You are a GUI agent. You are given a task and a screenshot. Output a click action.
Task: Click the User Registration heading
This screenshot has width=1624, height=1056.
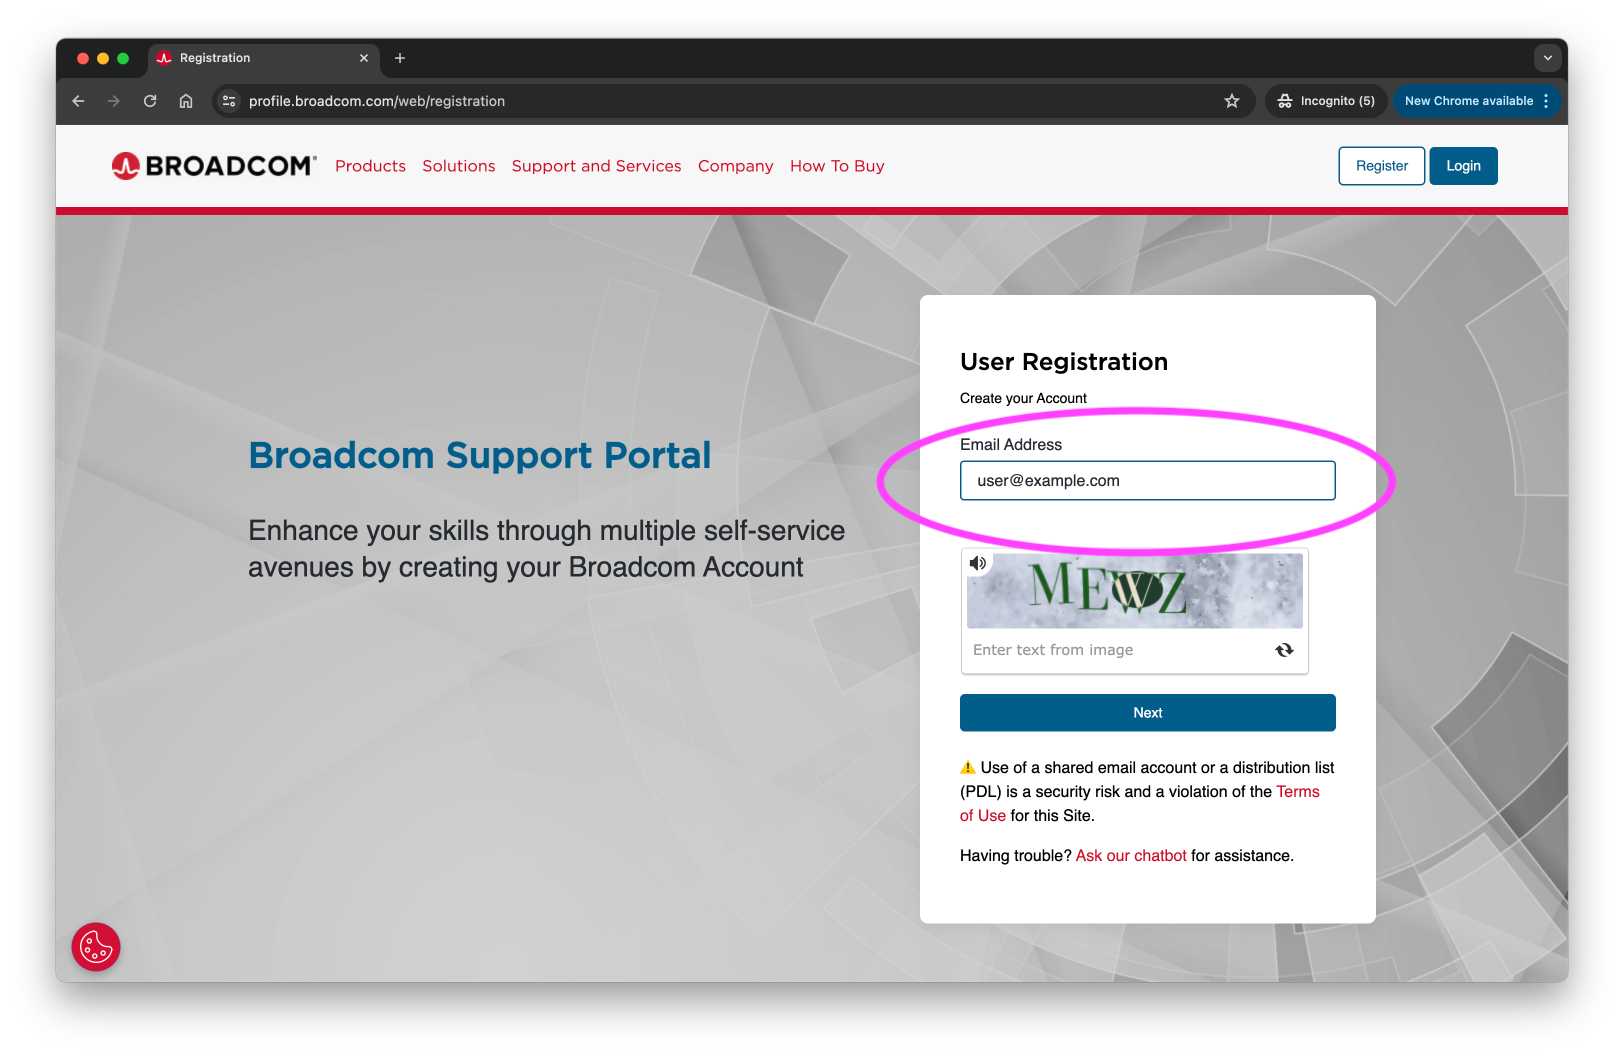[1064, 362]
